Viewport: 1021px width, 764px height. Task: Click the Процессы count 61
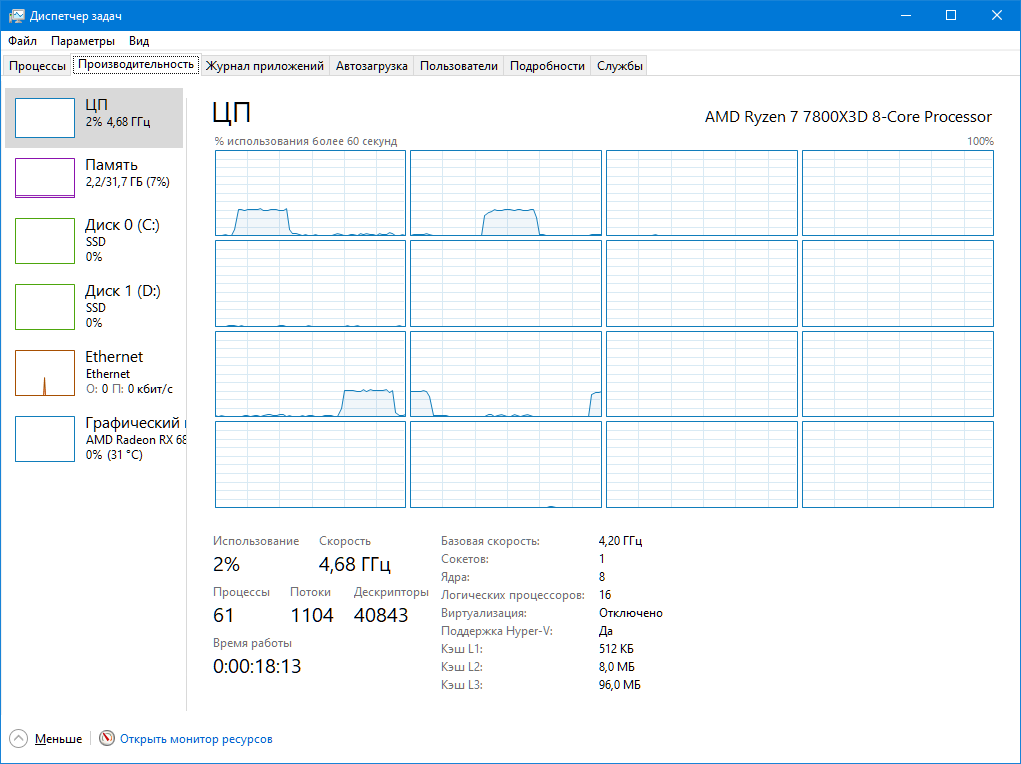223,615
